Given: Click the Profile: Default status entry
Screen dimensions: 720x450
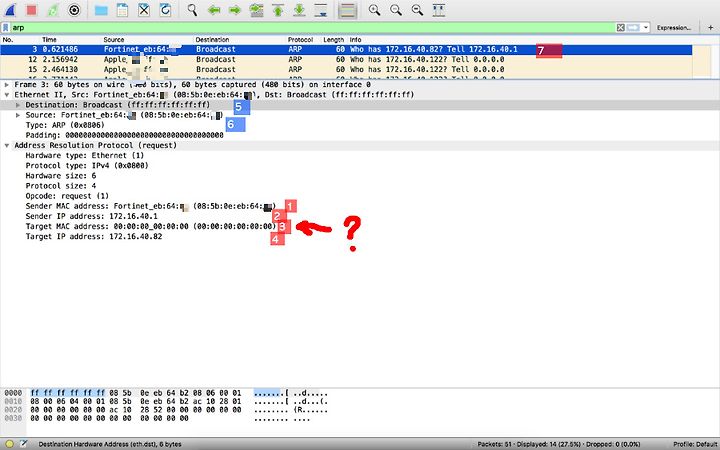Looking at the screenshot, I should click(697, 444).
